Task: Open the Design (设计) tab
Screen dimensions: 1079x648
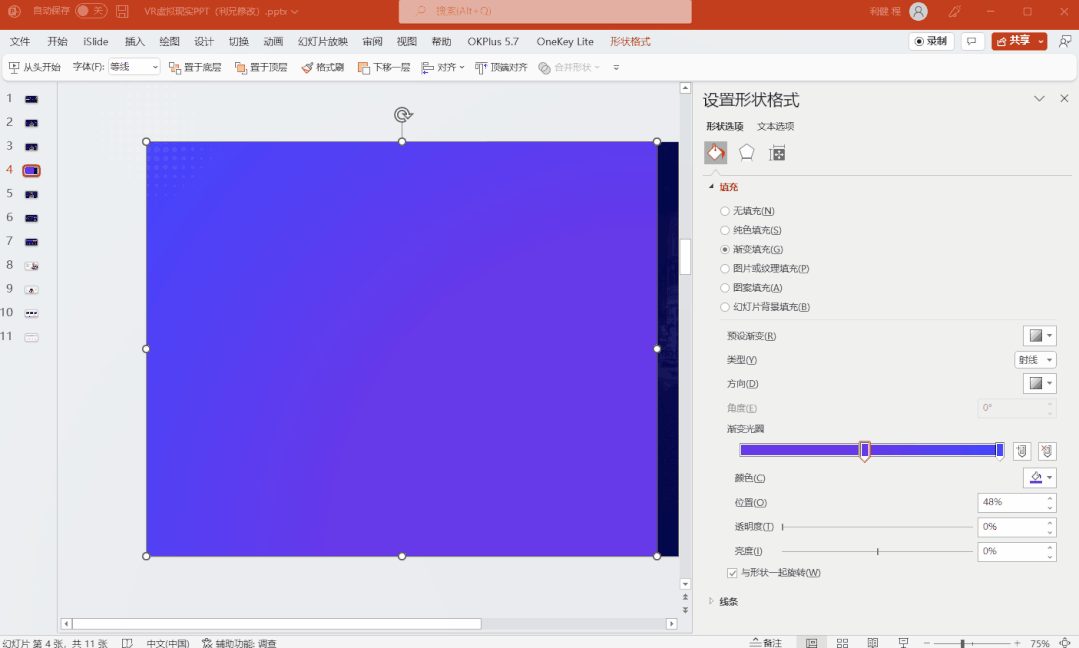Action: click(204, 41)
